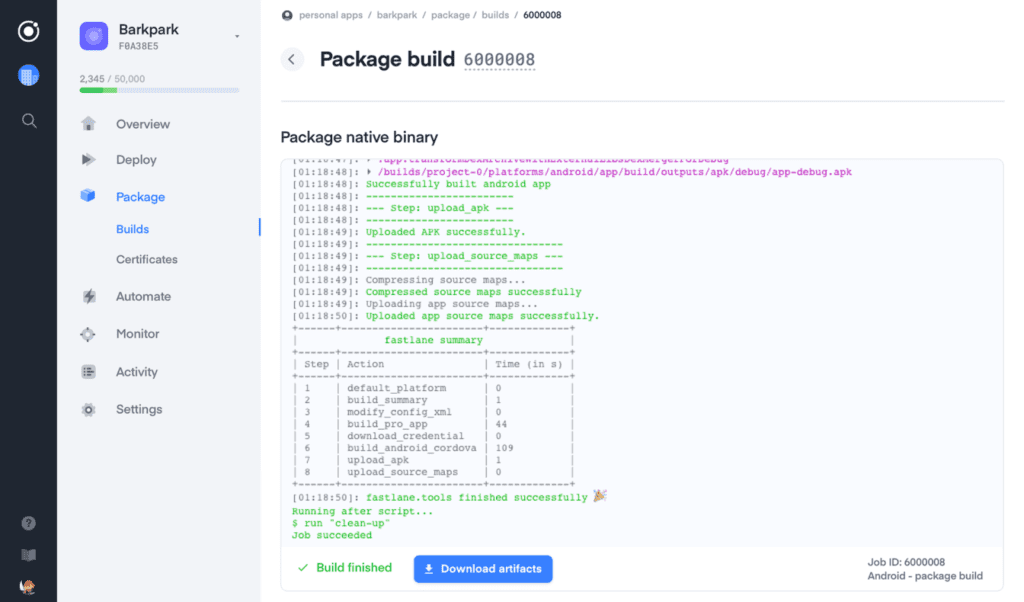Click the user avatar at the bottom left
The width and height of the screenshot is (1024, 602).
28,586
